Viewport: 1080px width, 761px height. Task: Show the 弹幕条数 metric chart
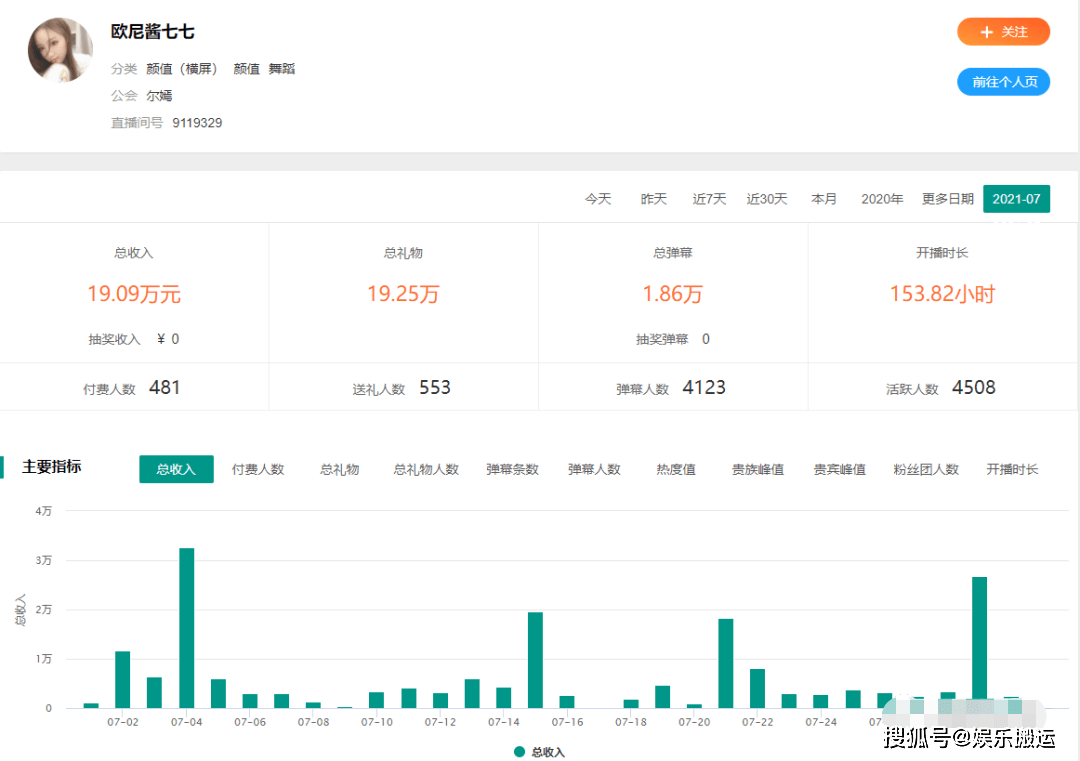pyautogui.click(x=512, y=469)
